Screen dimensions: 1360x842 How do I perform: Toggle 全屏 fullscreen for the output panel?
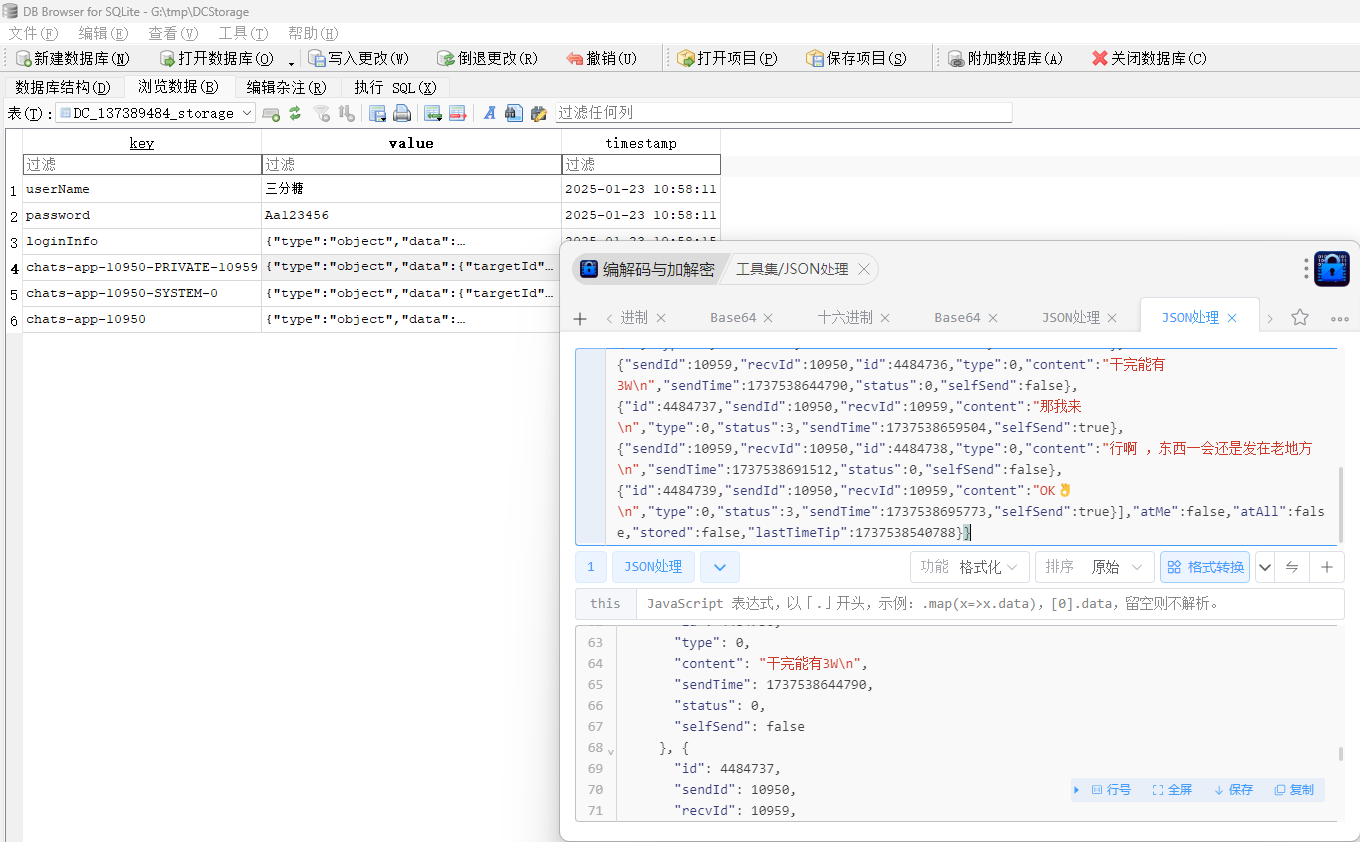pyautogui.click(x=1172, y=789)
